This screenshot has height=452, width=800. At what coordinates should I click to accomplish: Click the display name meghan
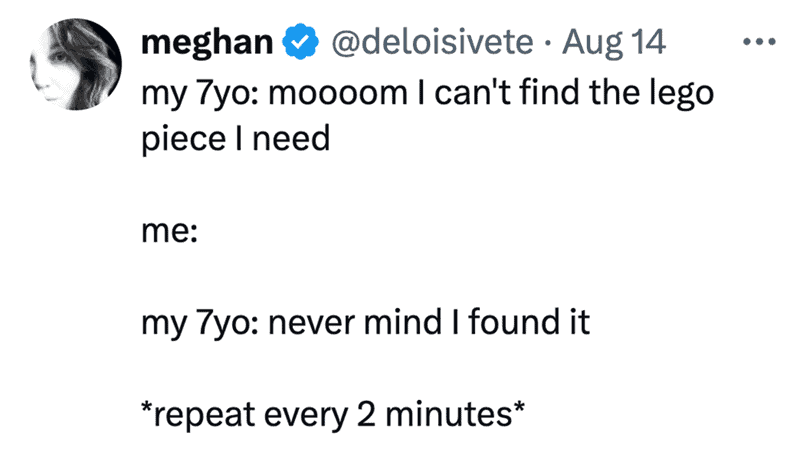click(x=207, y=42)
